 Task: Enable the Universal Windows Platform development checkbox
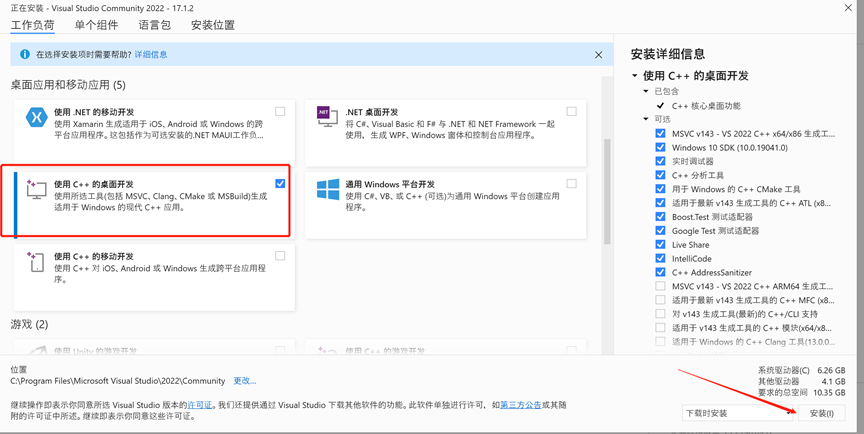571,183
